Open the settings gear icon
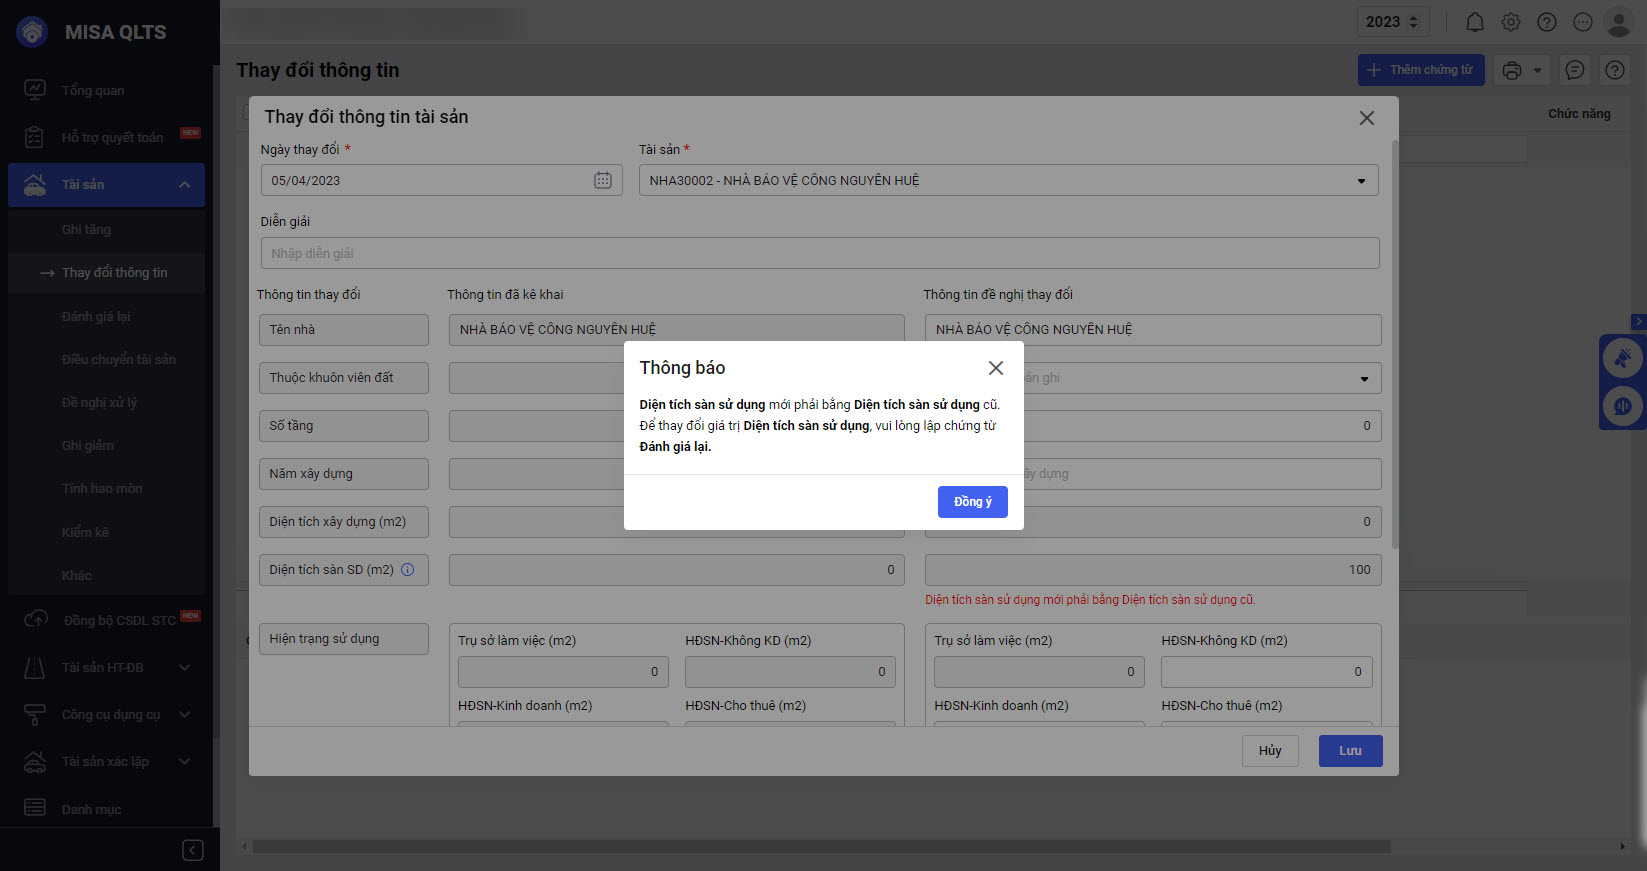Screen dimensions: 1647x871 tap(1510, 22)
